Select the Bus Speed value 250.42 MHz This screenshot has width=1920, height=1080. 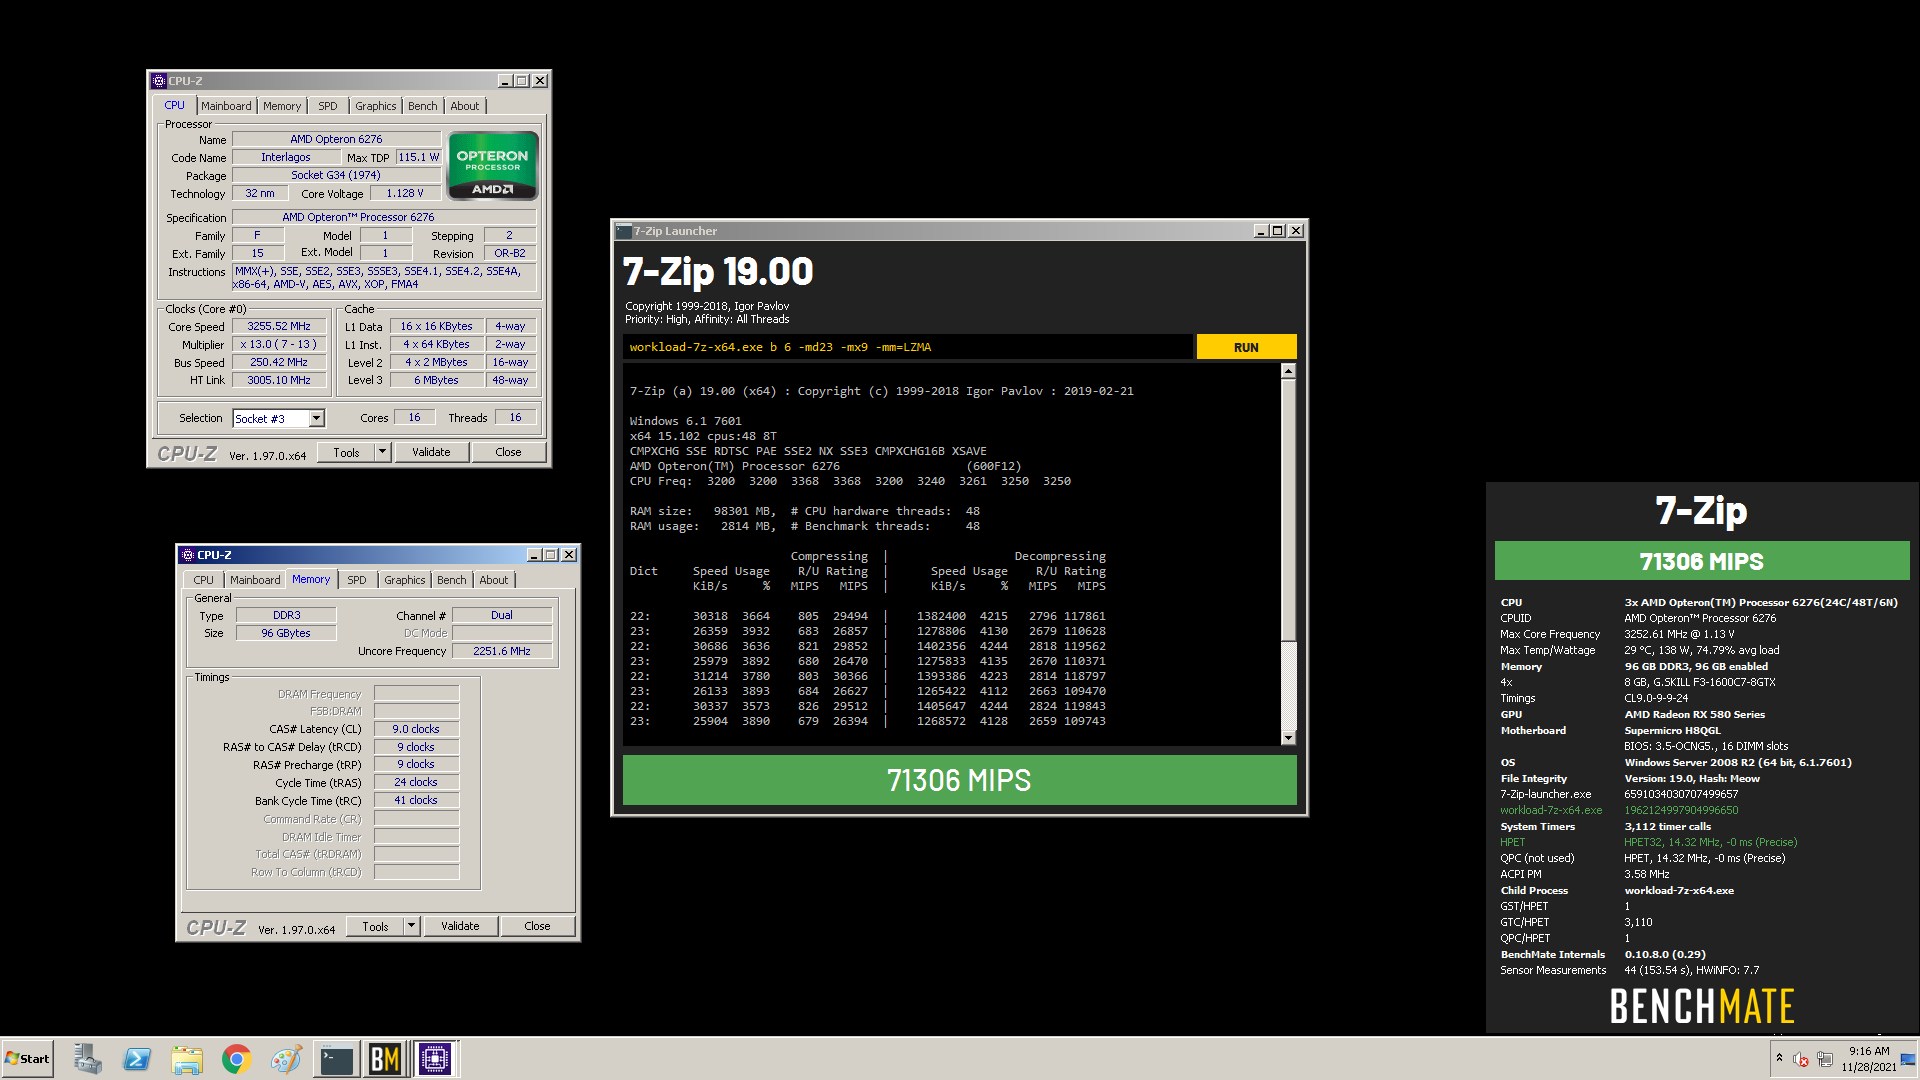click(x=279, y=362)
